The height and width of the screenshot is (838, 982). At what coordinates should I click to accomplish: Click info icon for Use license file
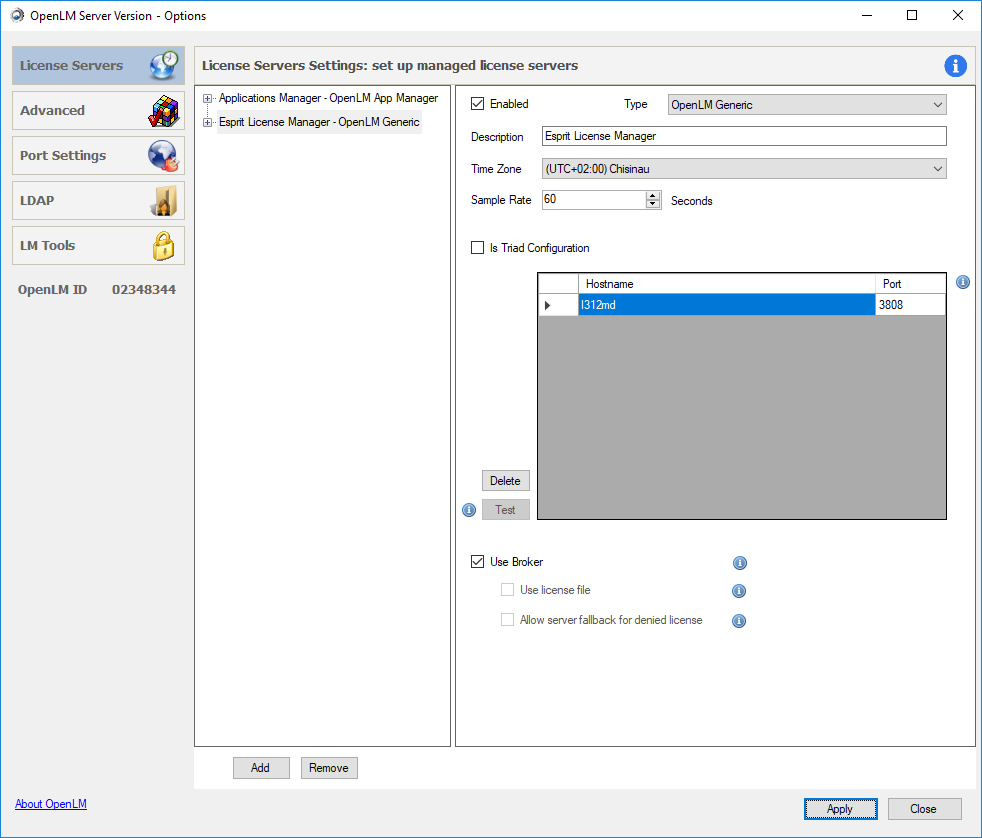coord(740,591)
